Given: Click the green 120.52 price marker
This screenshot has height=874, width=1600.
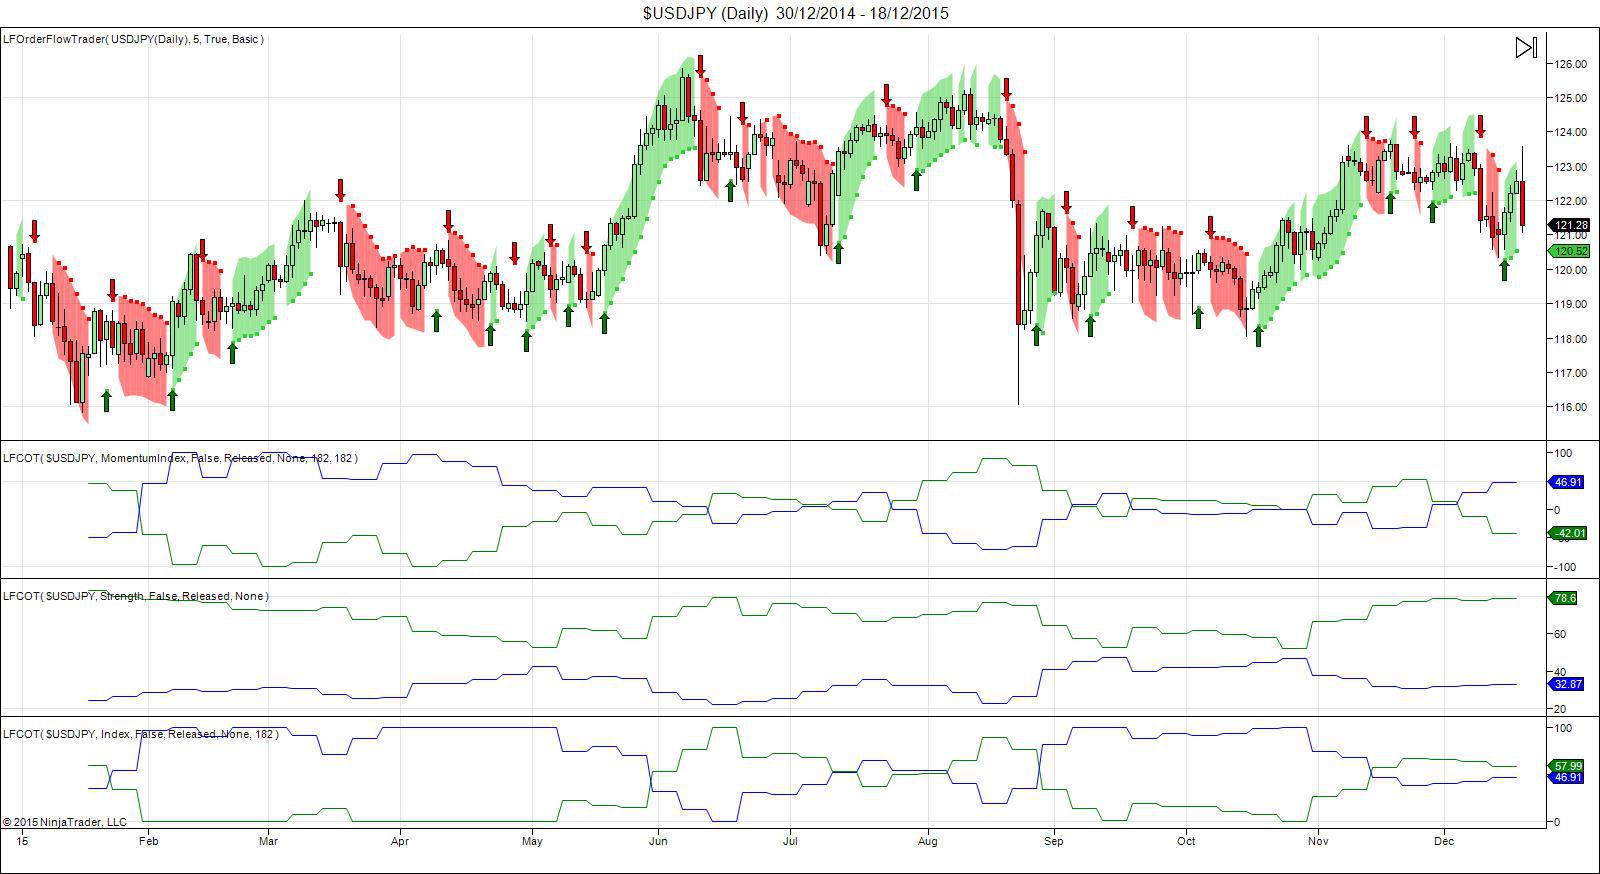Looking at the screenshot, I should click(1569, 251).
